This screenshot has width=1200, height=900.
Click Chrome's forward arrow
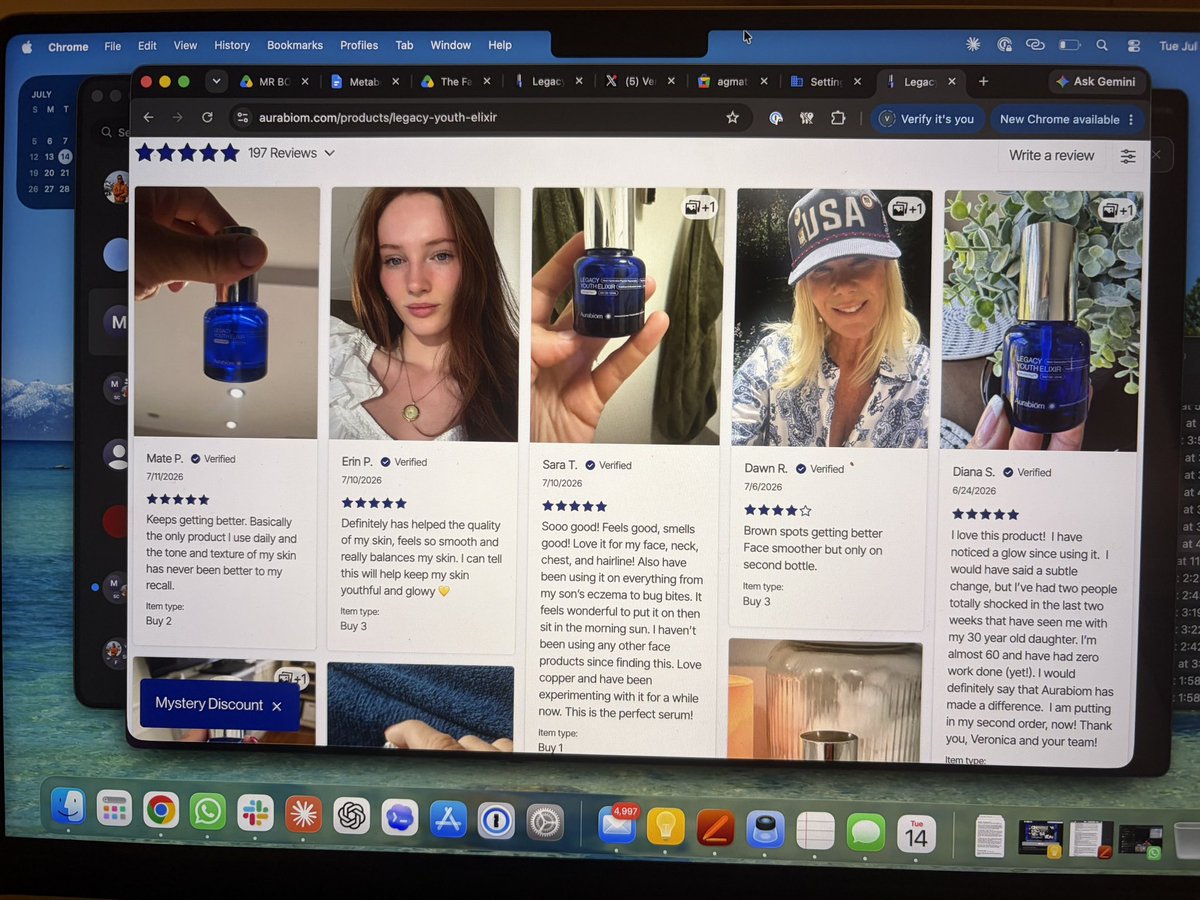click(177, 118)
